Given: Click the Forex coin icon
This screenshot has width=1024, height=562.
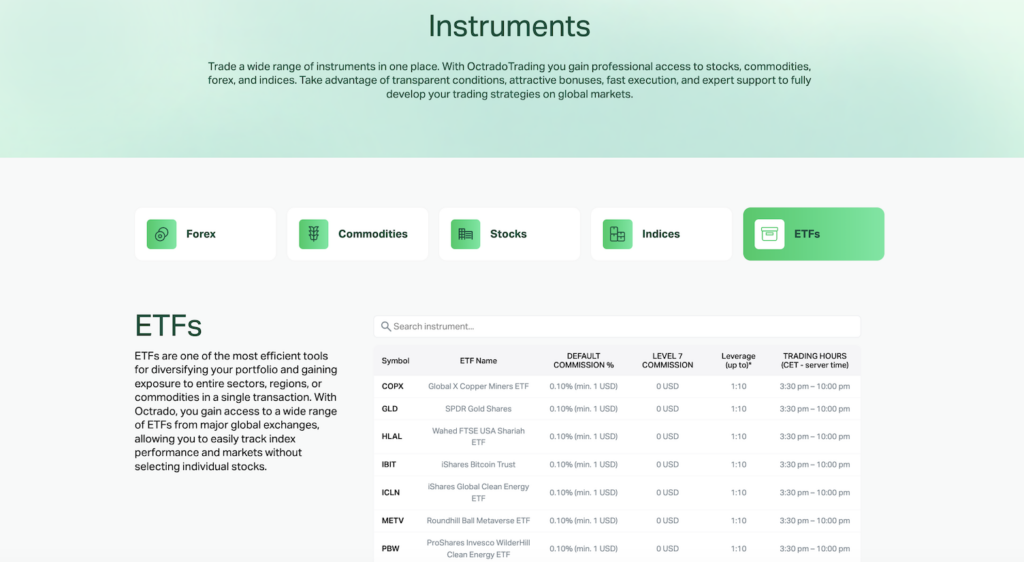Looking at the screenshot, I should click(x=161, y=234).
